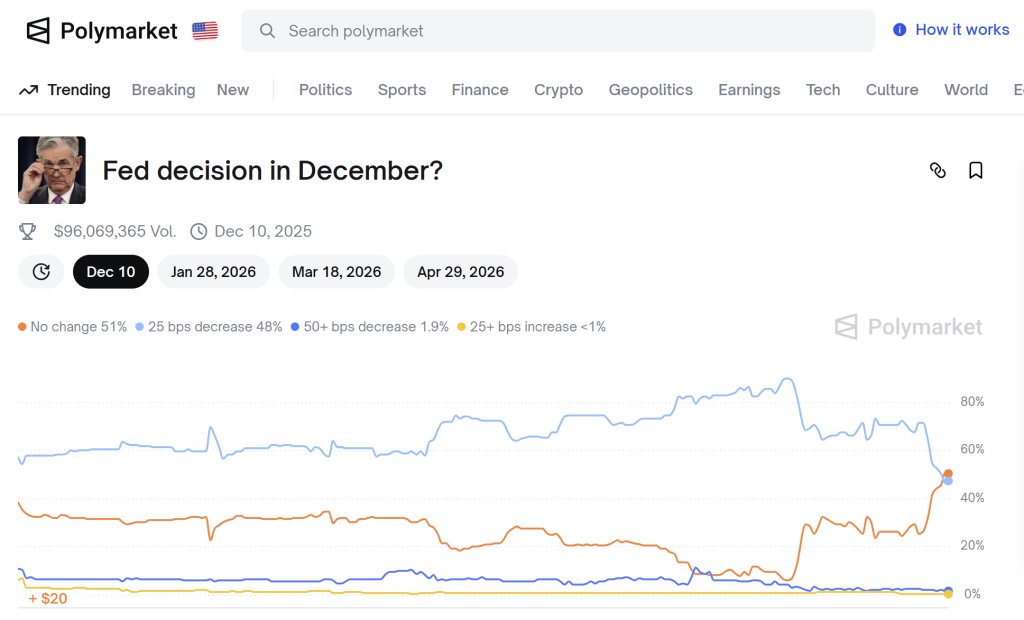Open the Breaking tab
1024x620 pixels.
163,90
